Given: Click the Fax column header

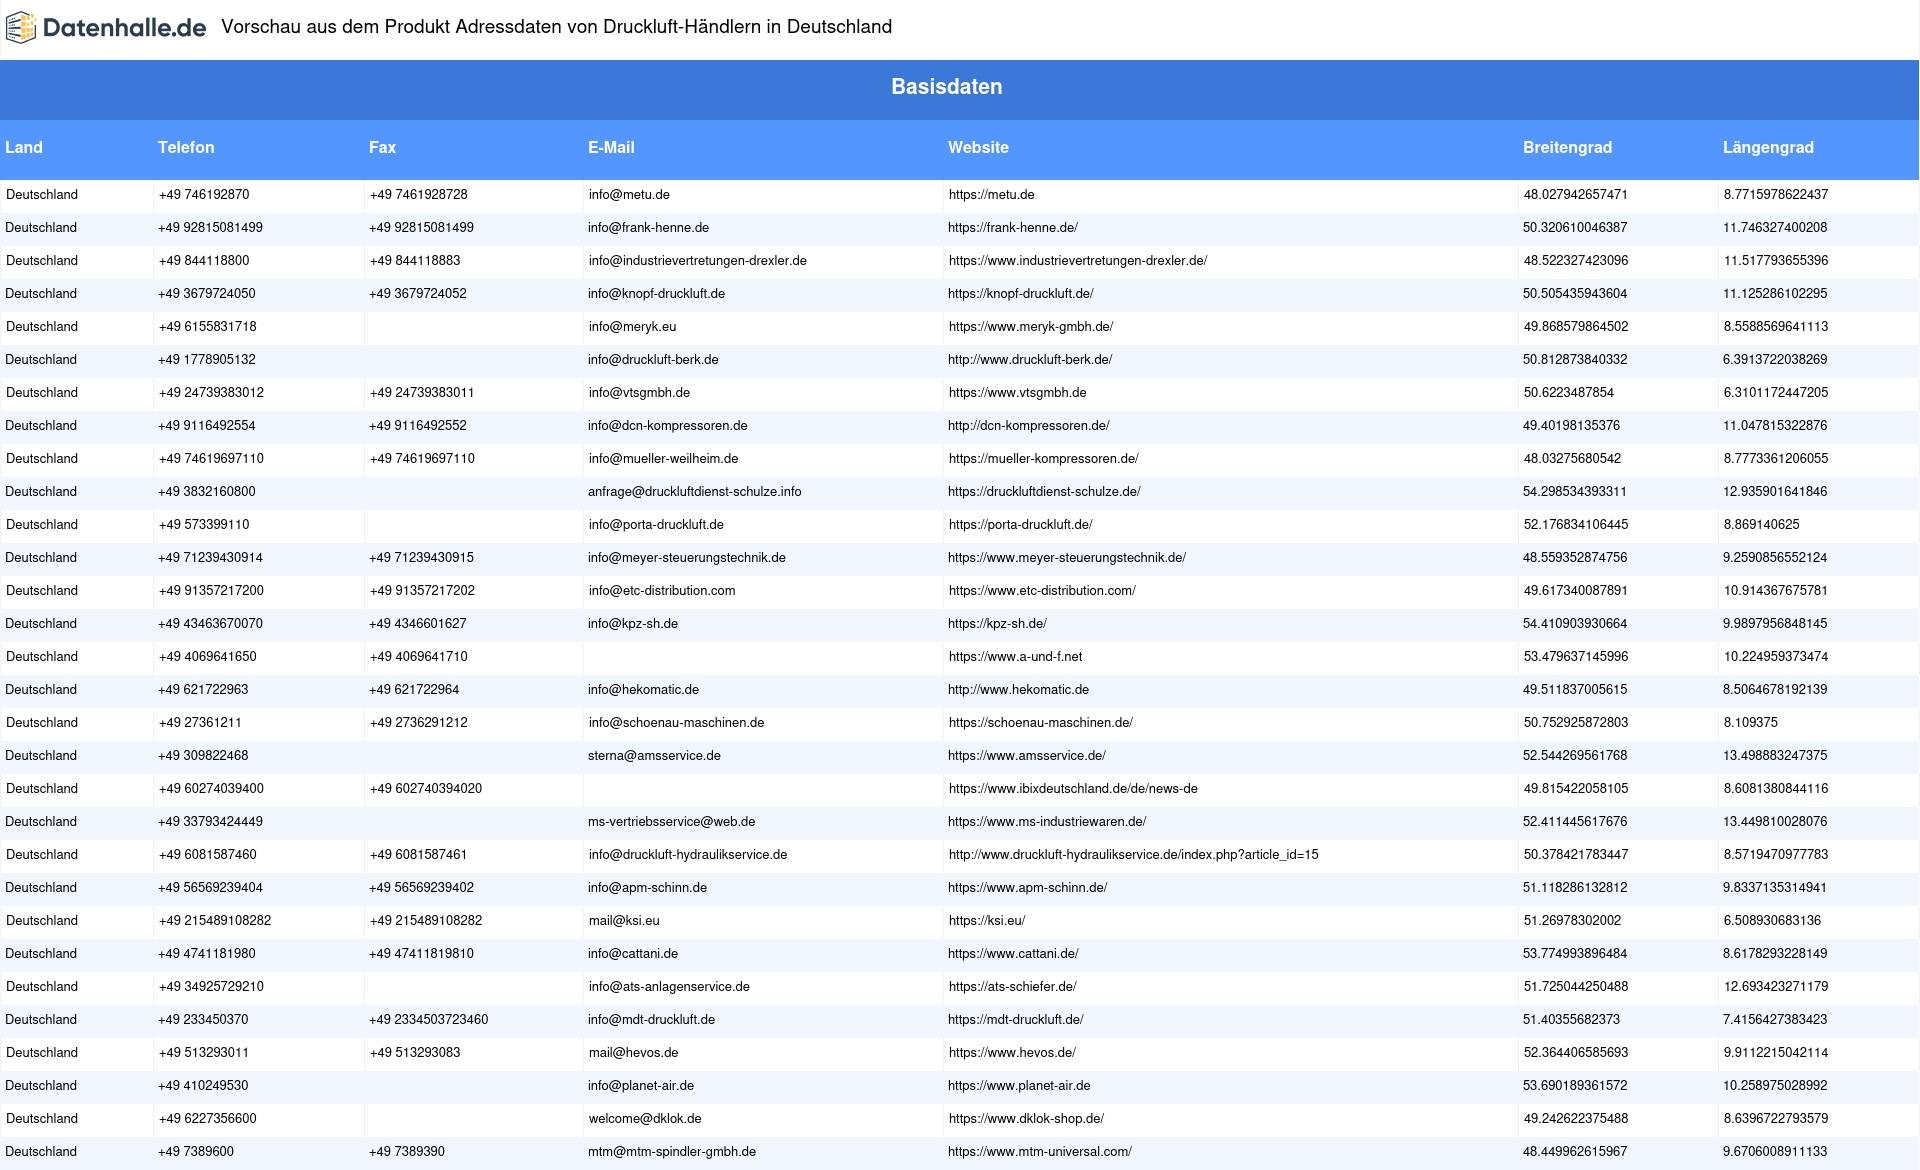Looking at the screenshot, I should 382,147.
